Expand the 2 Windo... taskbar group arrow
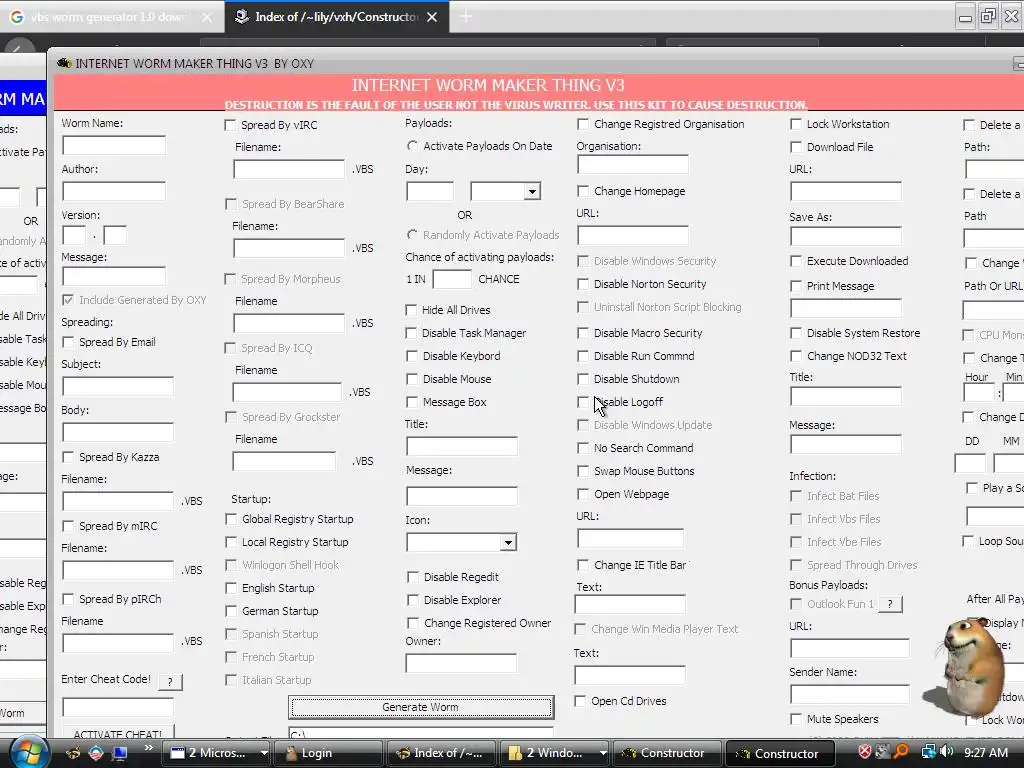Screen dimensions: 1024x768 tap(602, 753)
